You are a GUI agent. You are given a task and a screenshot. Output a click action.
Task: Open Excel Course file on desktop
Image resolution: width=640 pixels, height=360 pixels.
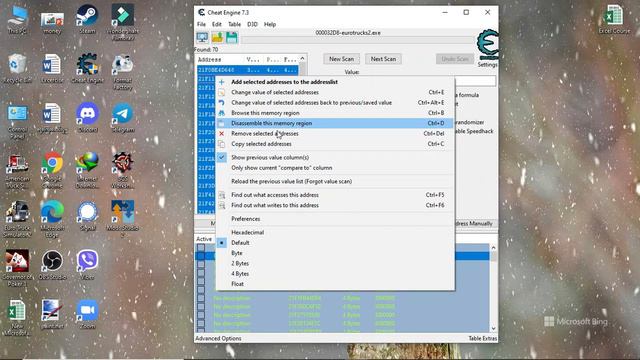point(614,20)
